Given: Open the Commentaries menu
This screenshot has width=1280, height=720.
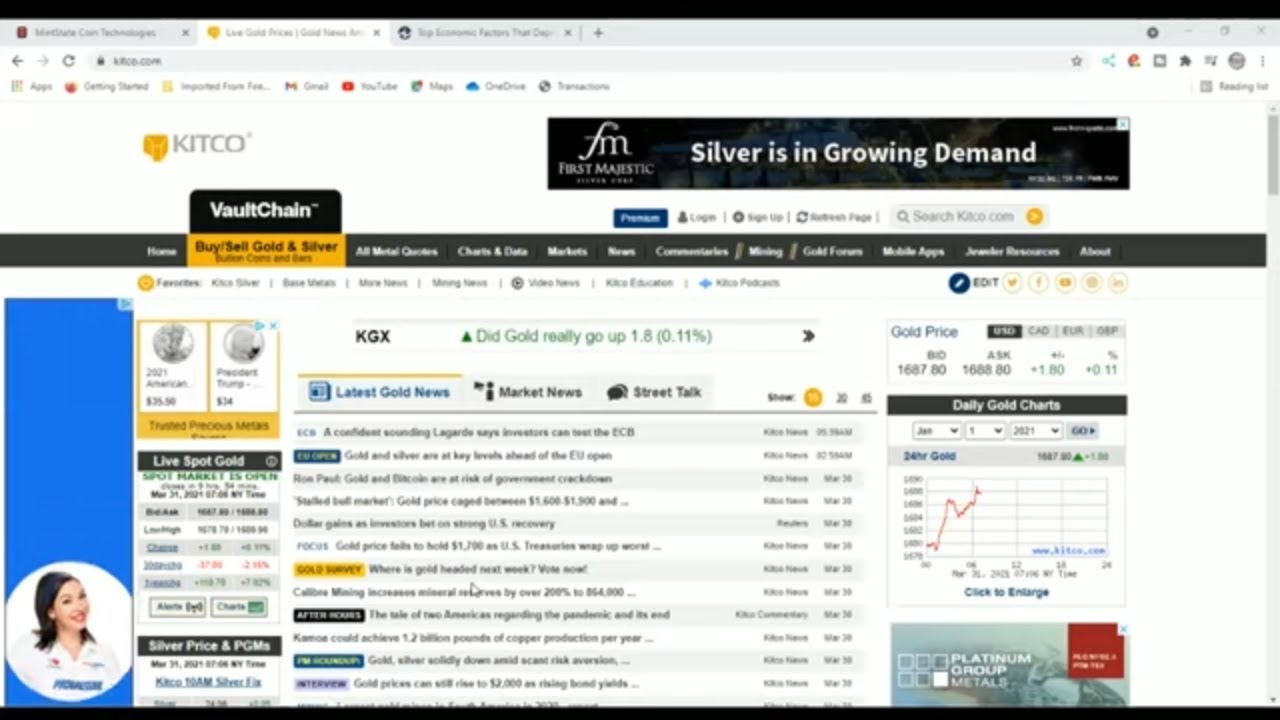Looking at the screenshot, I should [692, 251].
